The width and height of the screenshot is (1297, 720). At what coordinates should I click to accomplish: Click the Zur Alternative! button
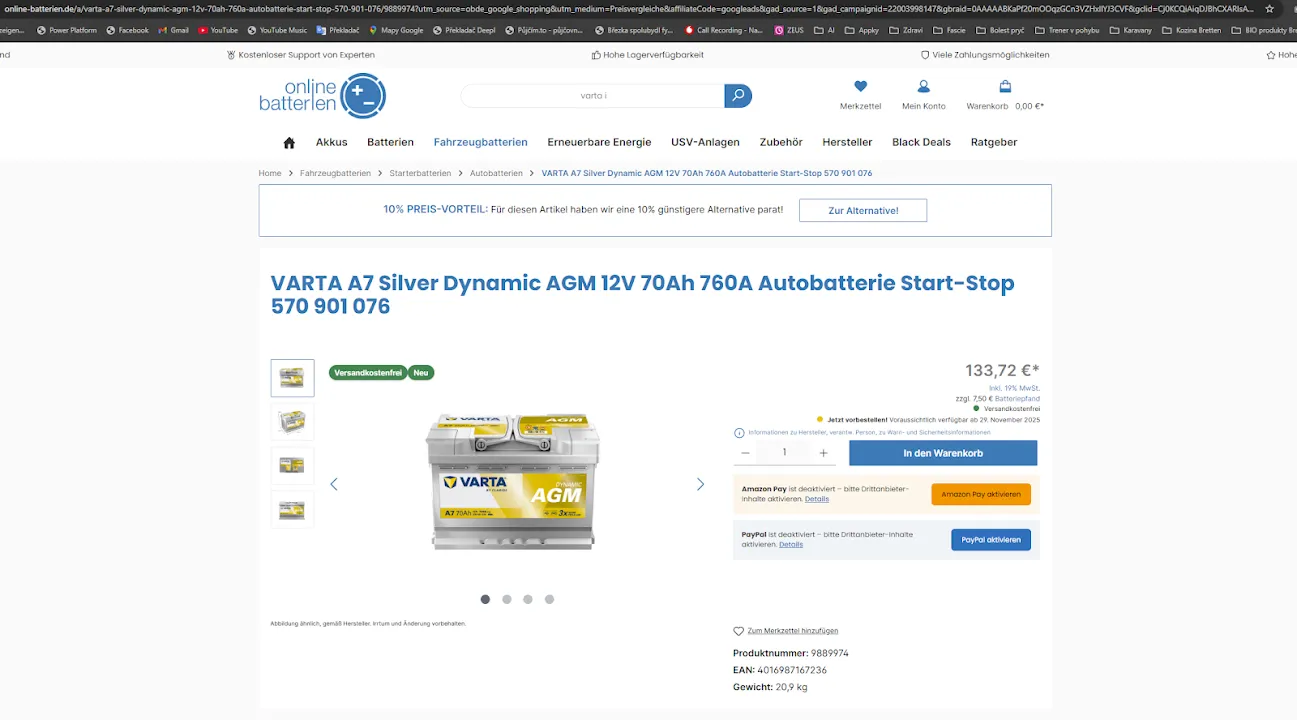point(863,210)
